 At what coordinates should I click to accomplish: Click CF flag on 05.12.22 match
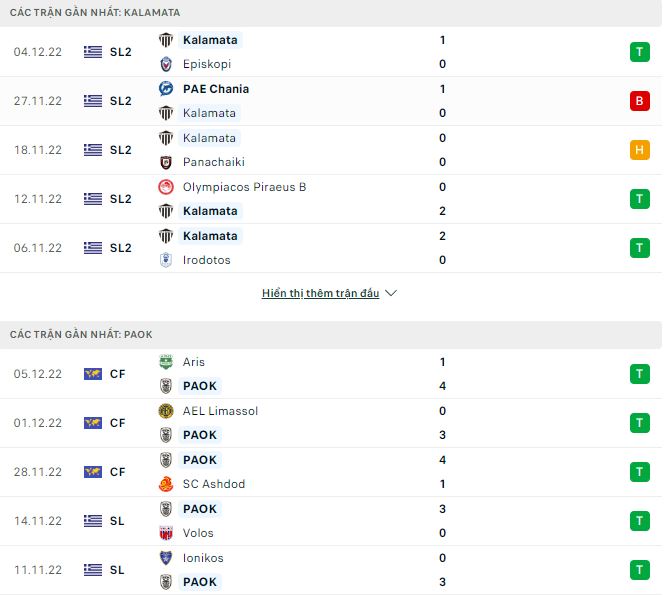[93, 374]
